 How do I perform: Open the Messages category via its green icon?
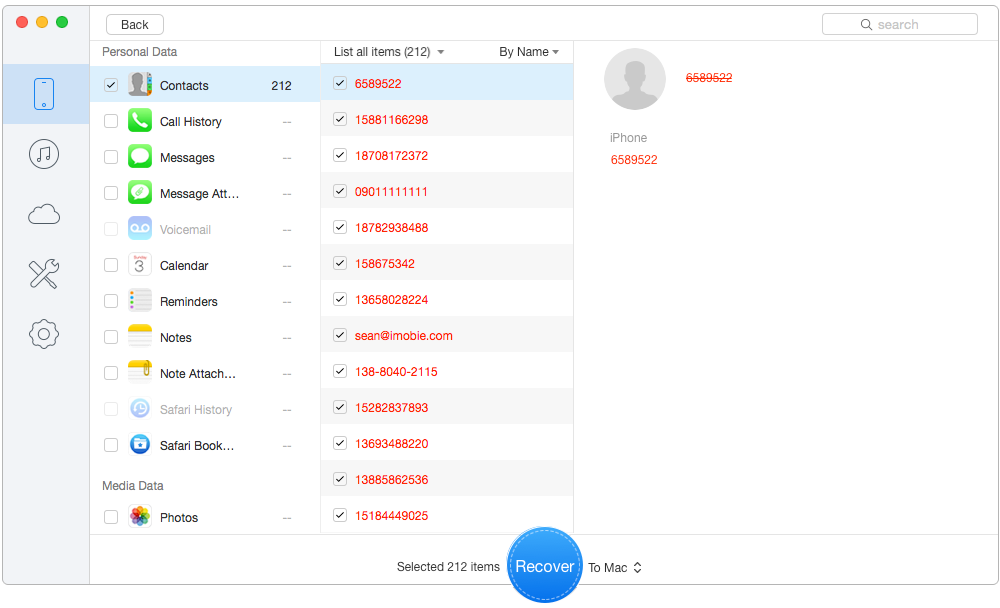click(139, 157)
